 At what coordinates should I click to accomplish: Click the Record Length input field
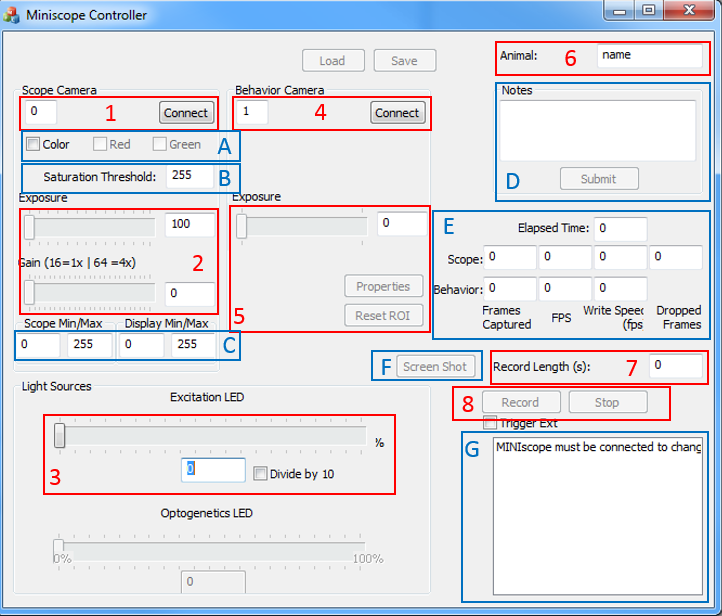(x=675, y=366)
